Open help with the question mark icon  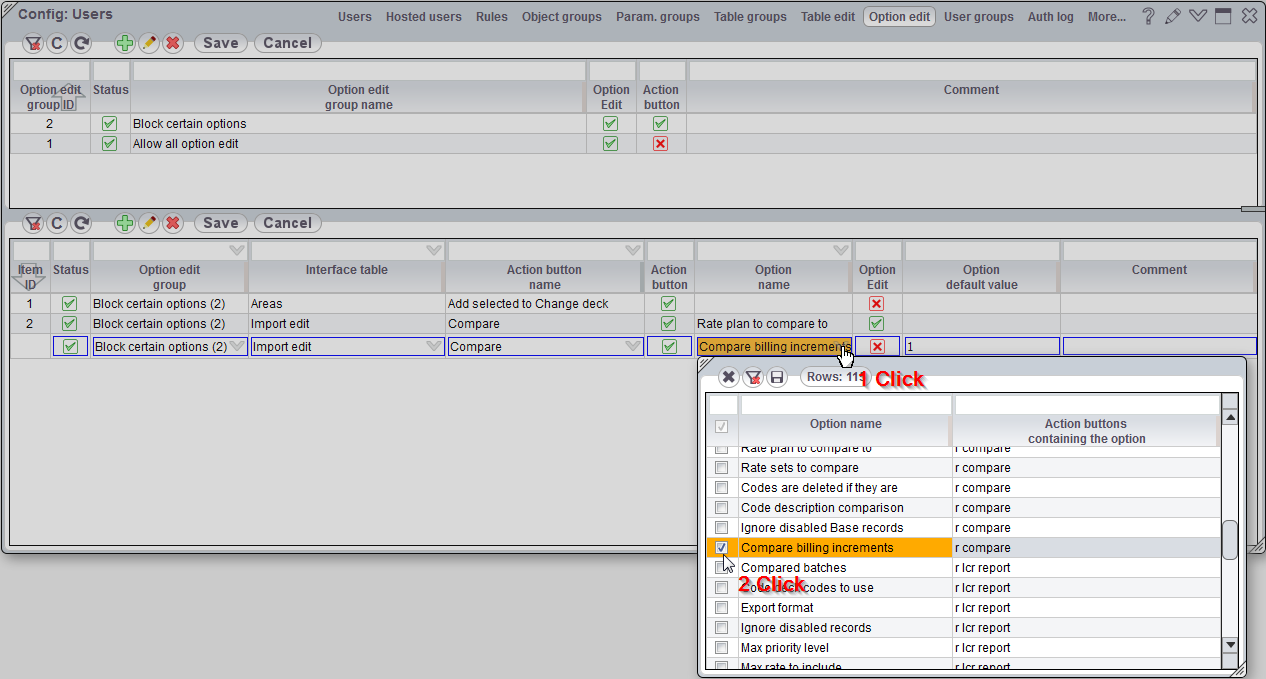pyautogui.click(x=1147, y=15)
